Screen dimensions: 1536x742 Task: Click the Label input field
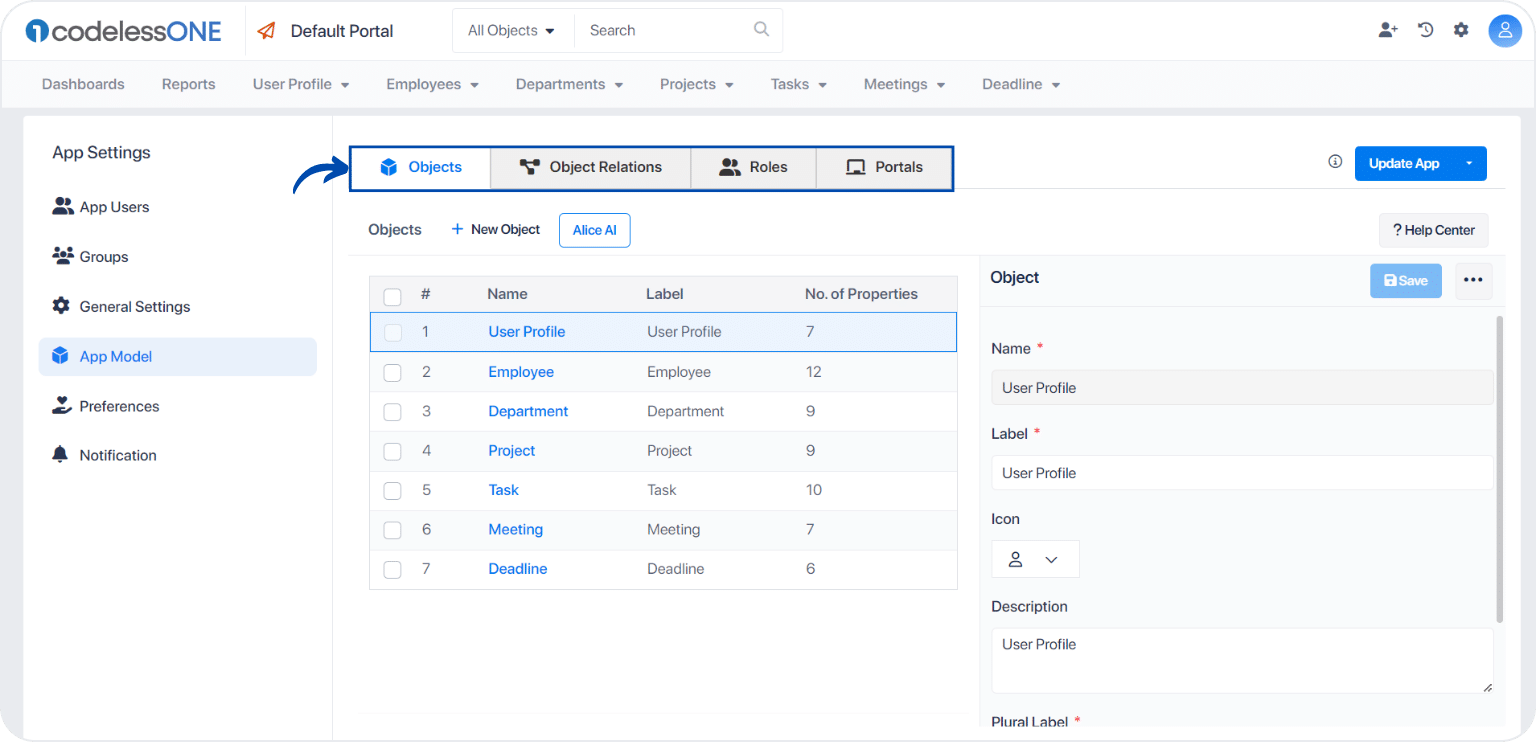click(x=1242, y=473)
